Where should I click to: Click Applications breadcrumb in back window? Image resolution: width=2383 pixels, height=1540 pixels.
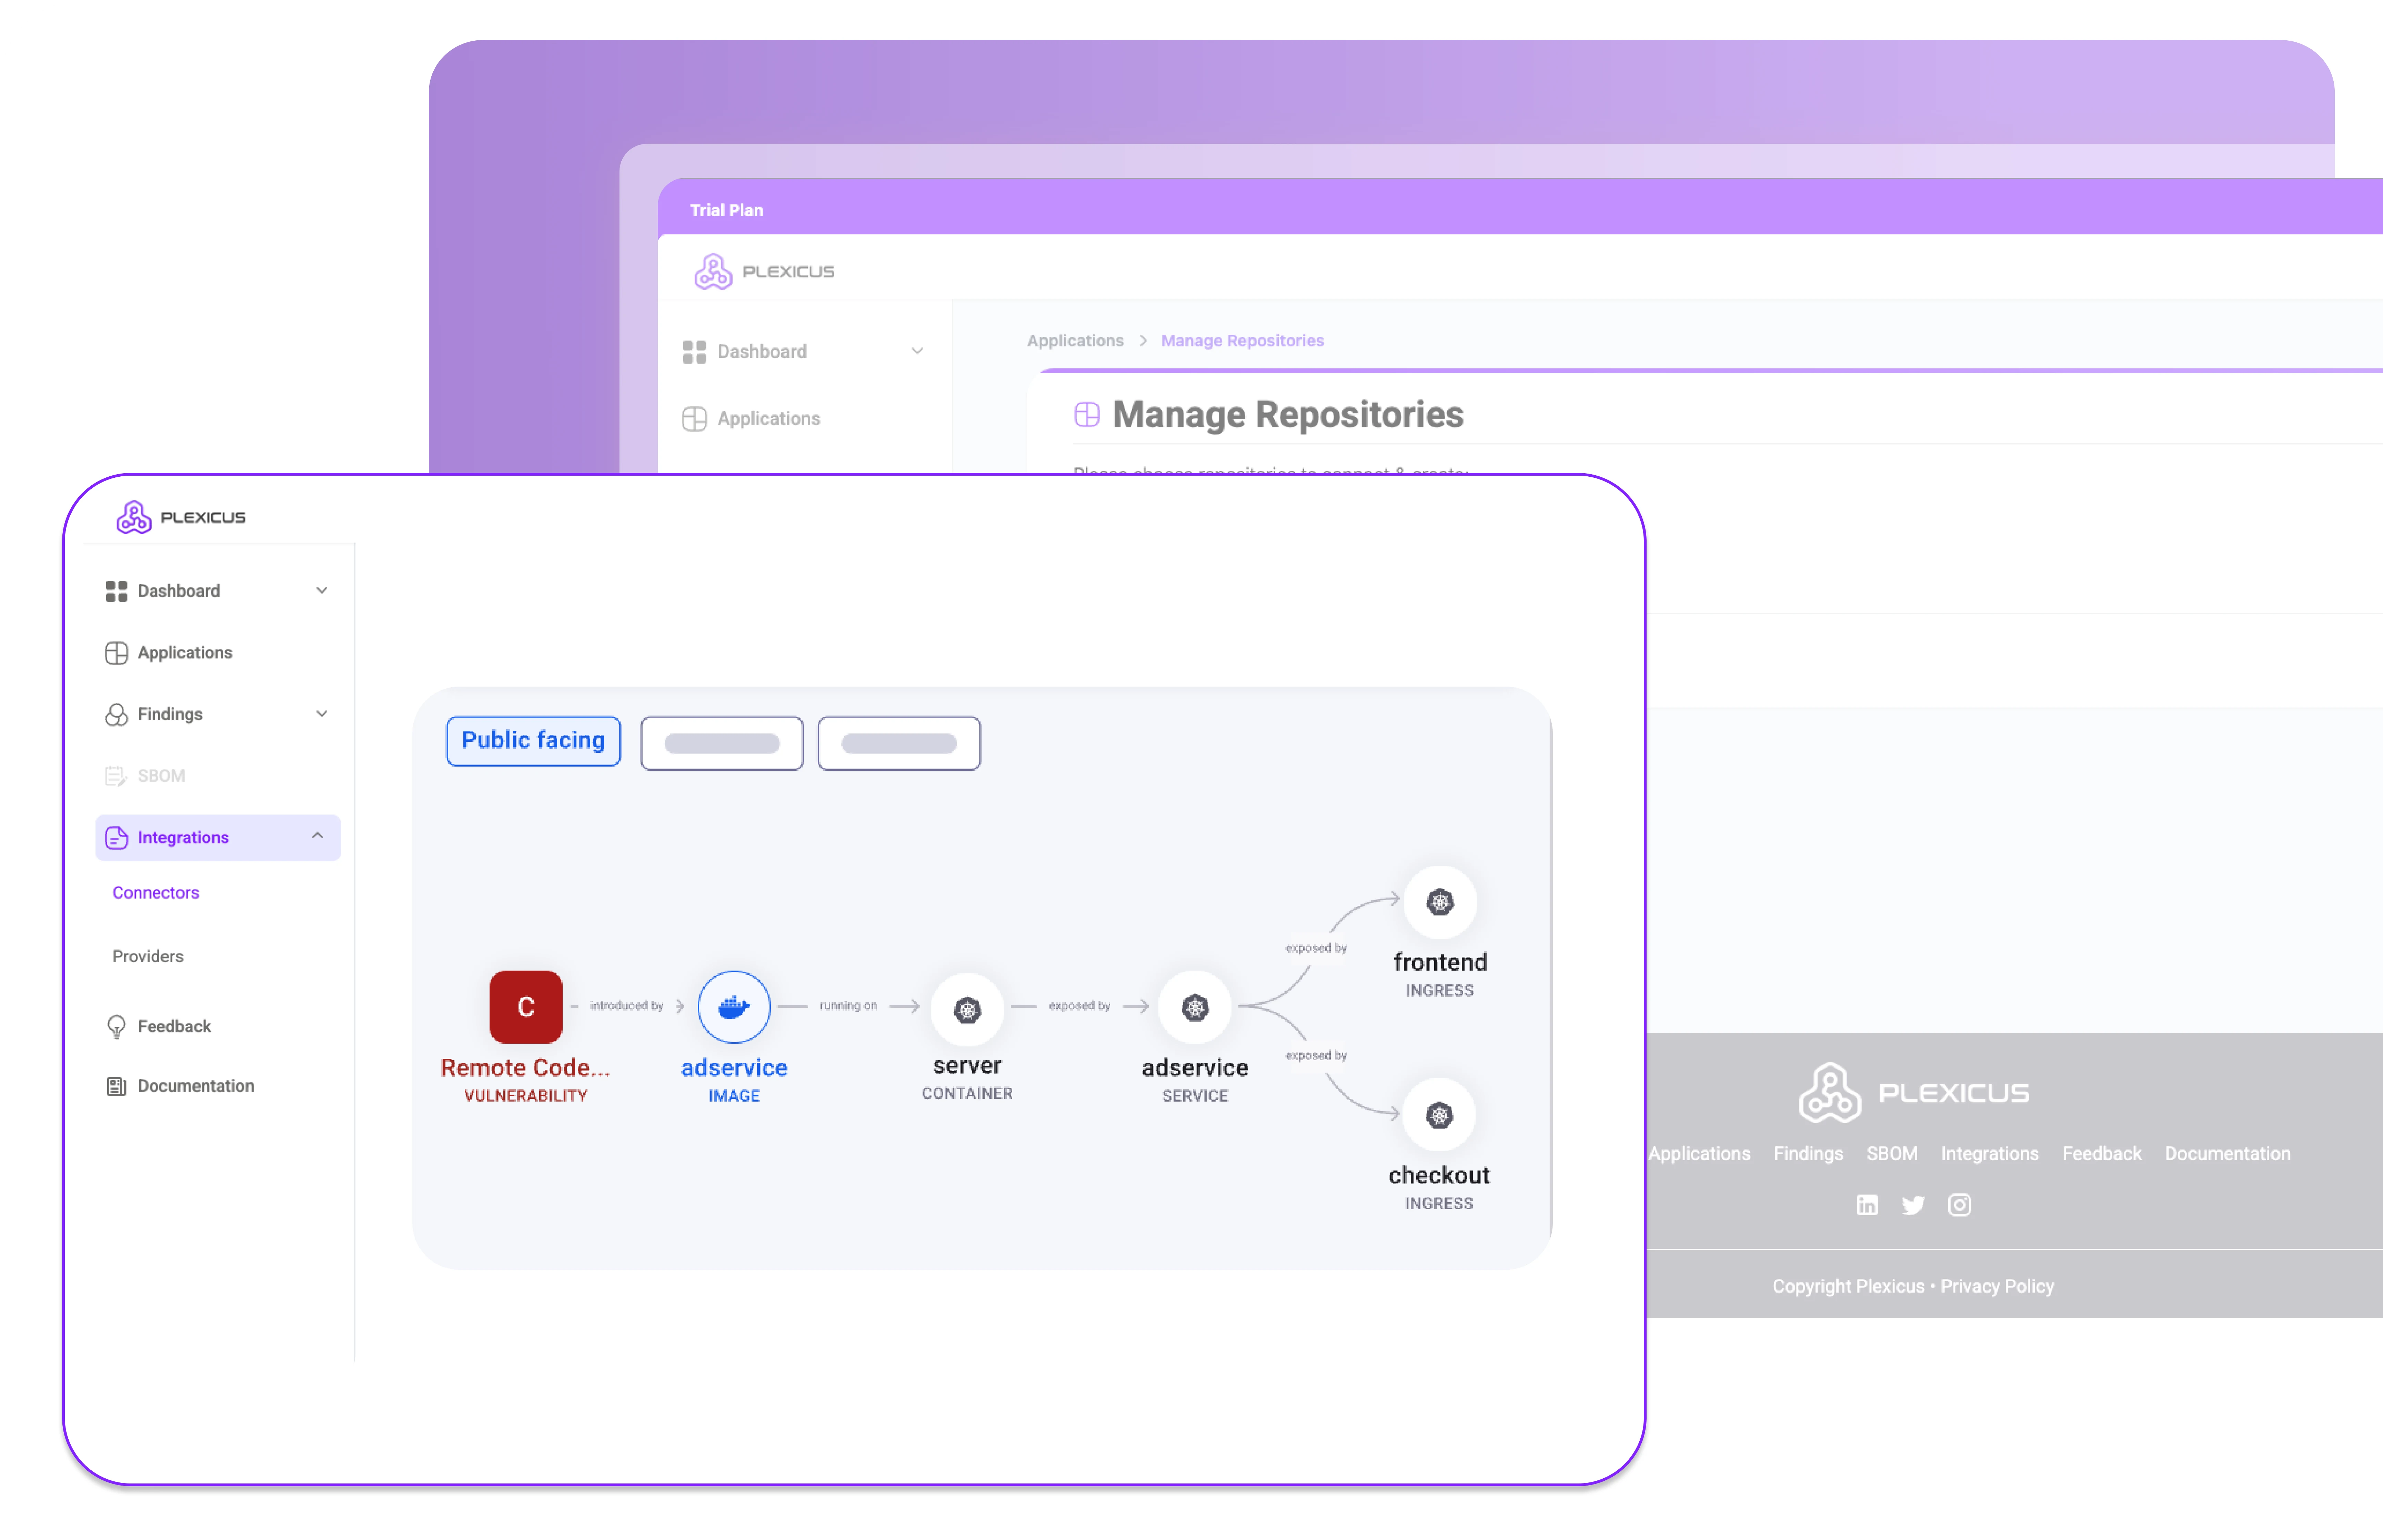(x=1075, y=341)
